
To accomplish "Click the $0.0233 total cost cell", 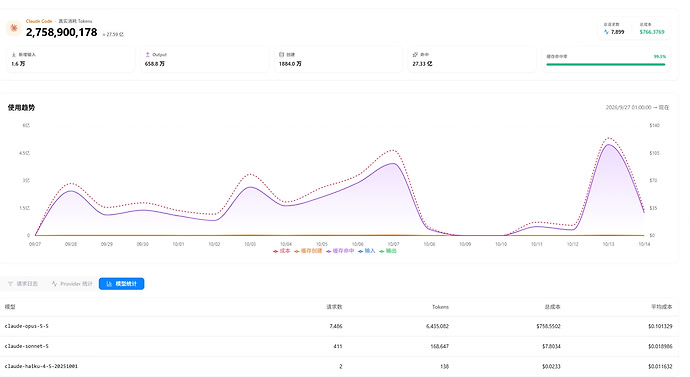I will tap(551, 366).
